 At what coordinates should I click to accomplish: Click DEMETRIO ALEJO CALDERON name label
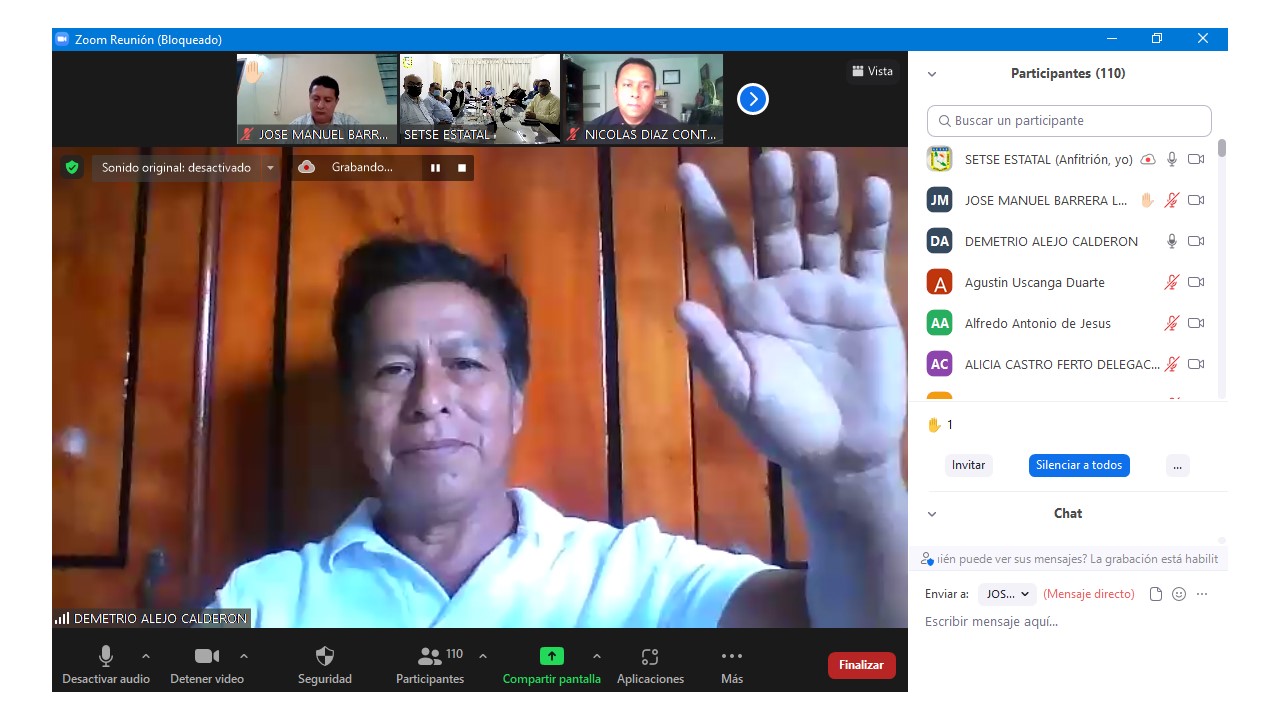[x=160, y=618]
